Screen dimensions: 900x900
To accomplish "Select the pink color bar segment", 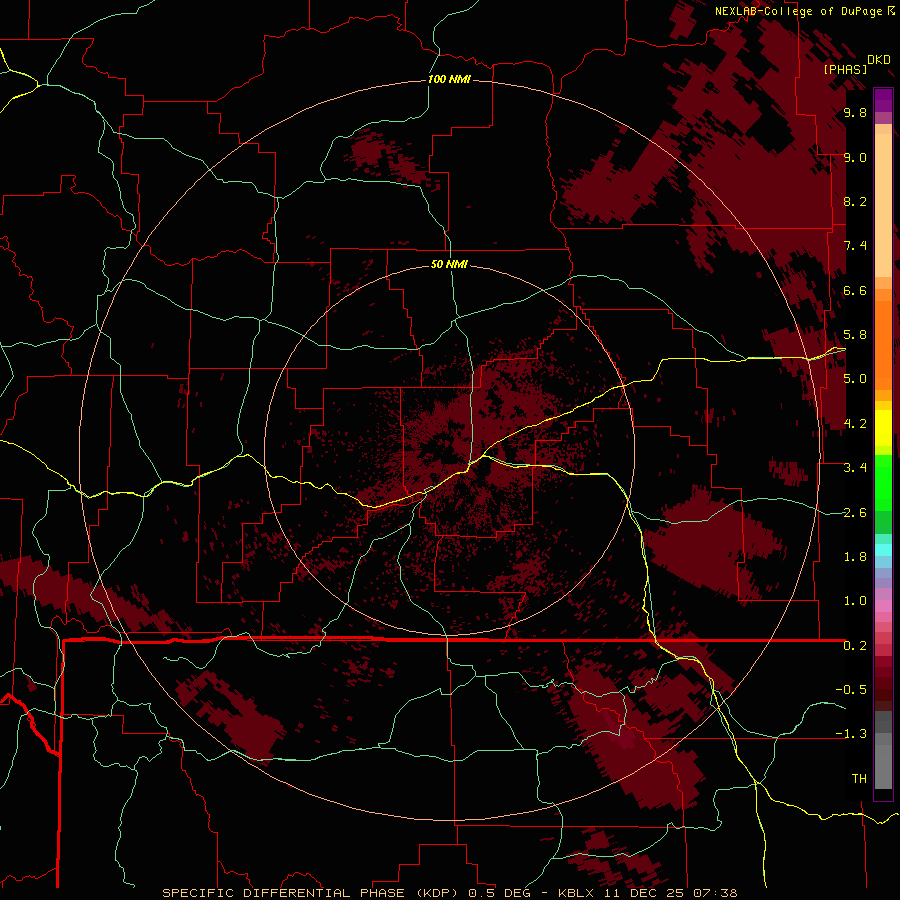I will (x=883, y=606).
